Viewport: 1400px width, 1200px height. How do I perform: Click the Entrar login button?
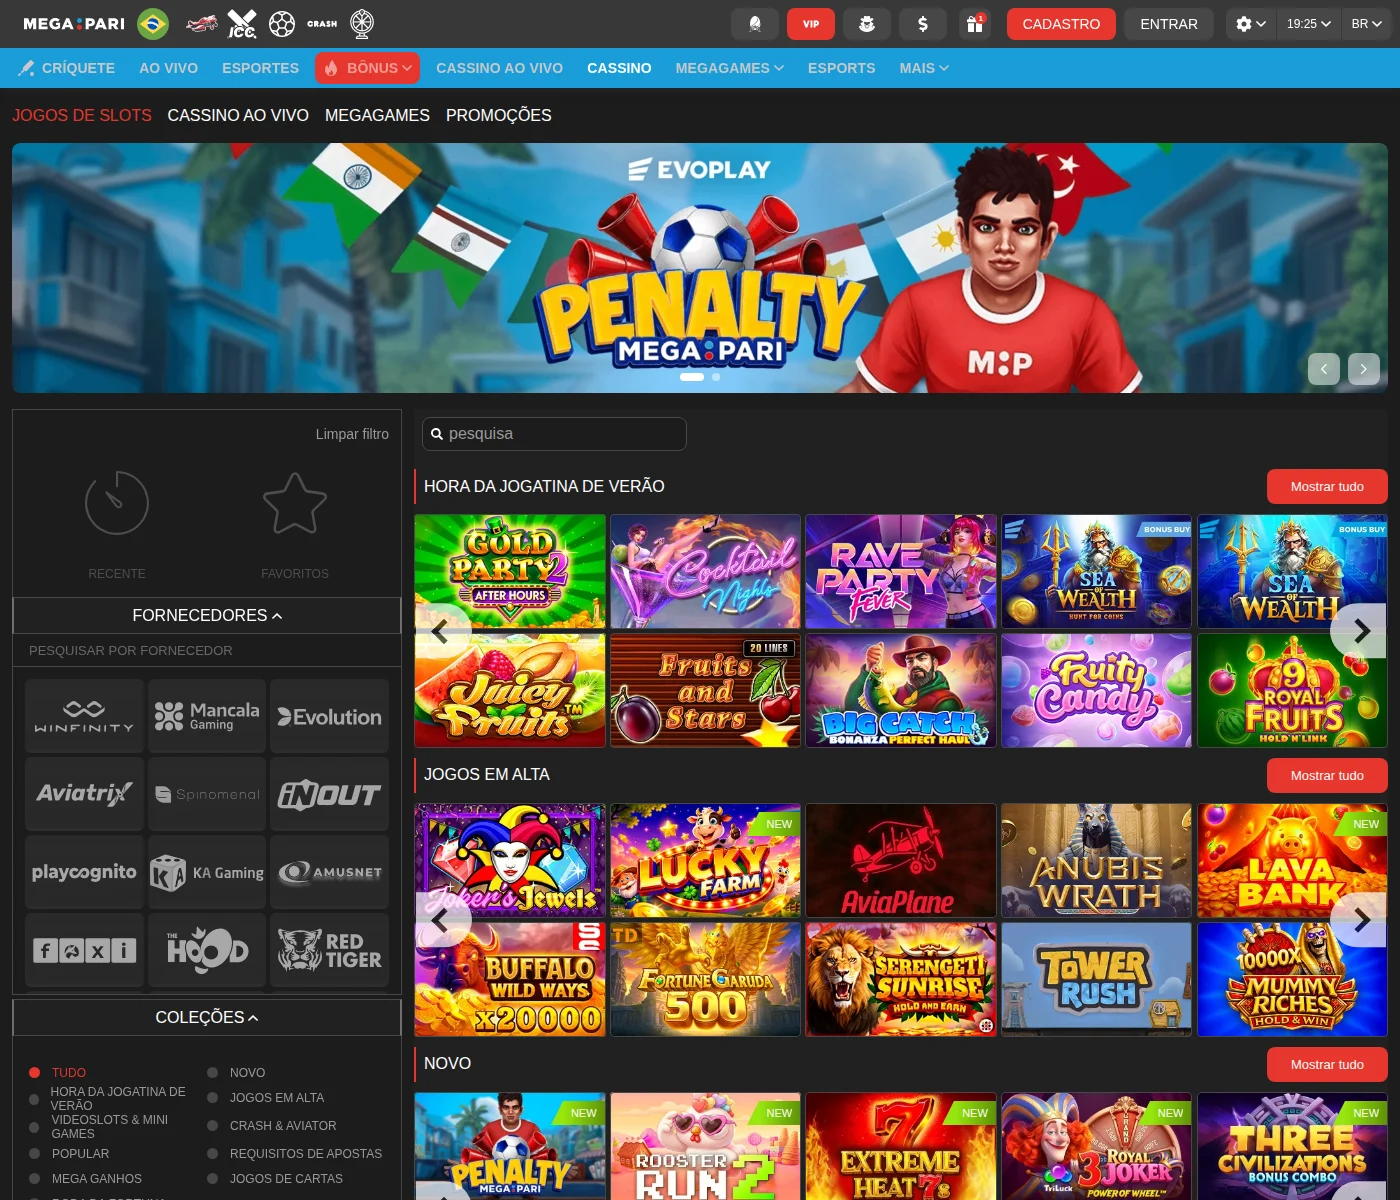pos(1169,24)
